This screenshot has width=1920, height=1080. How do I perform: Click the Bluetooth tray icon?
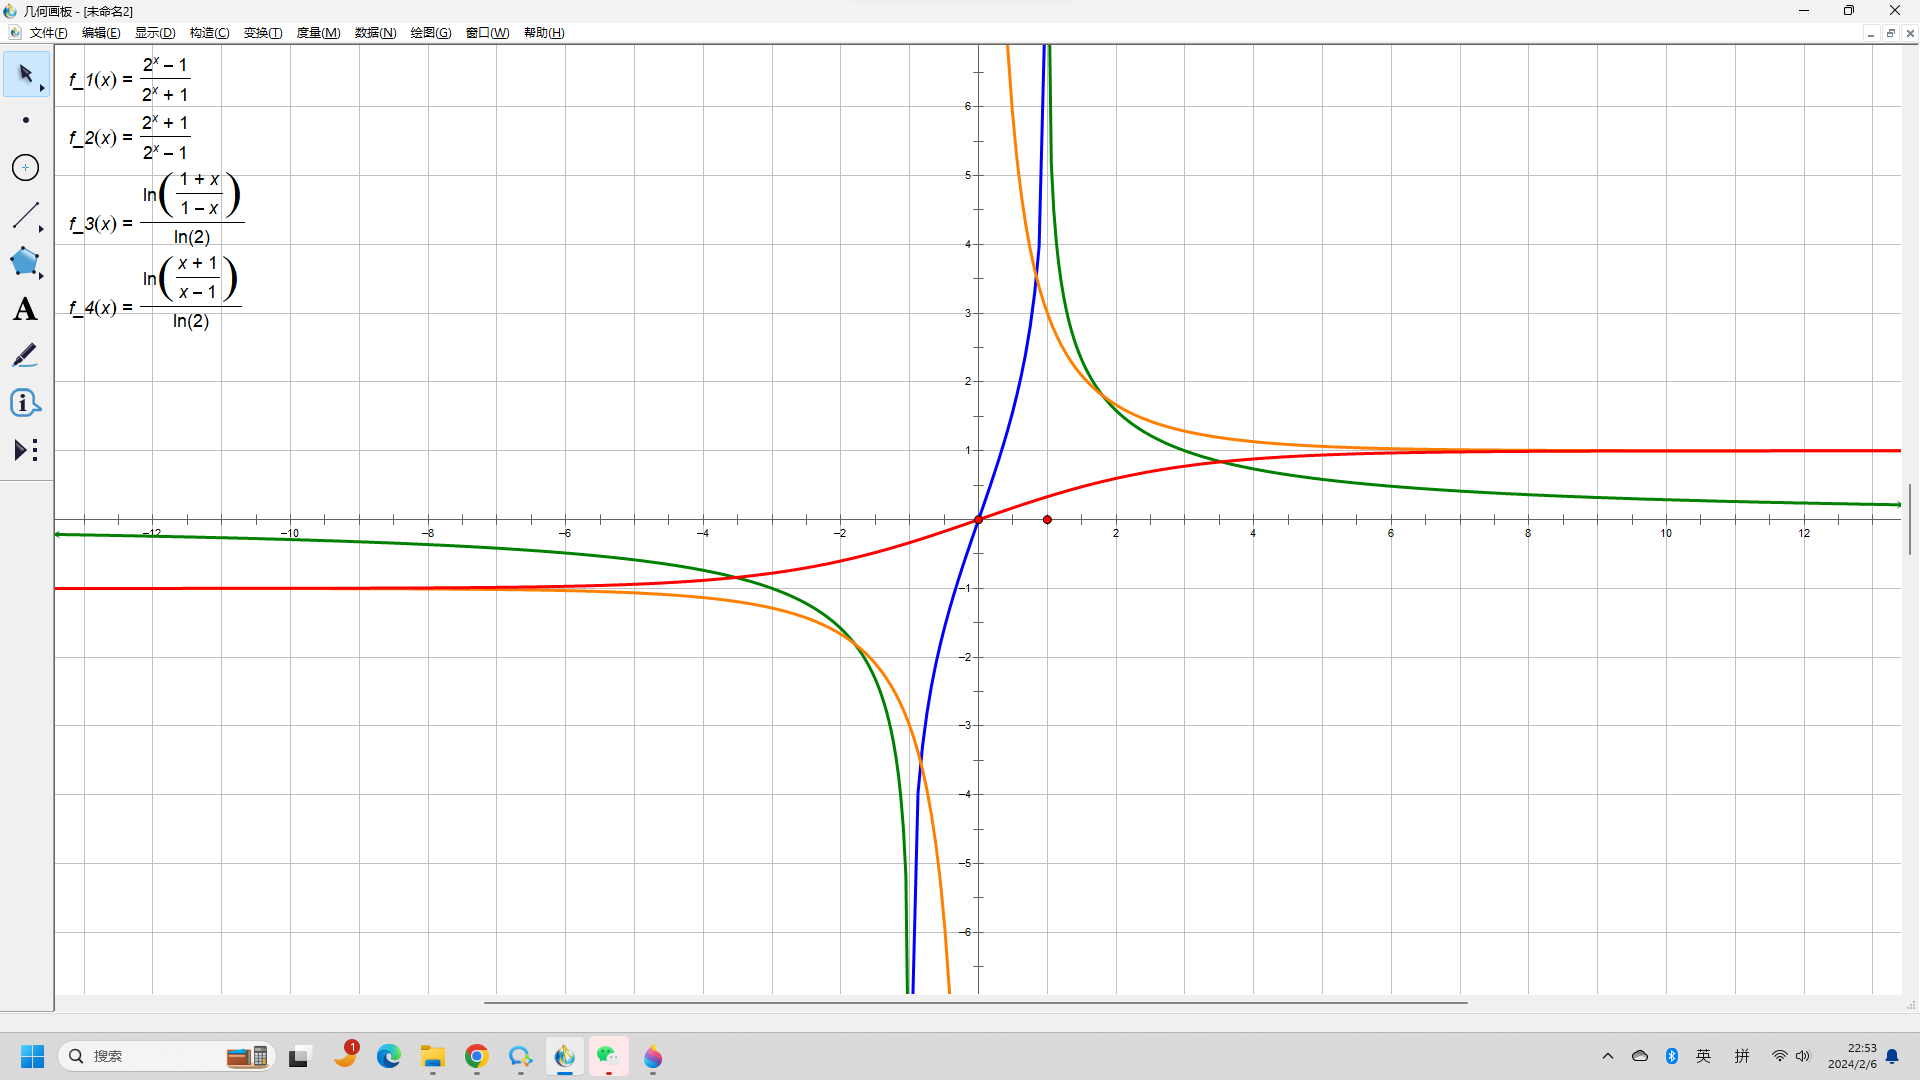pyautogui.click(x=1672, y=1056)
